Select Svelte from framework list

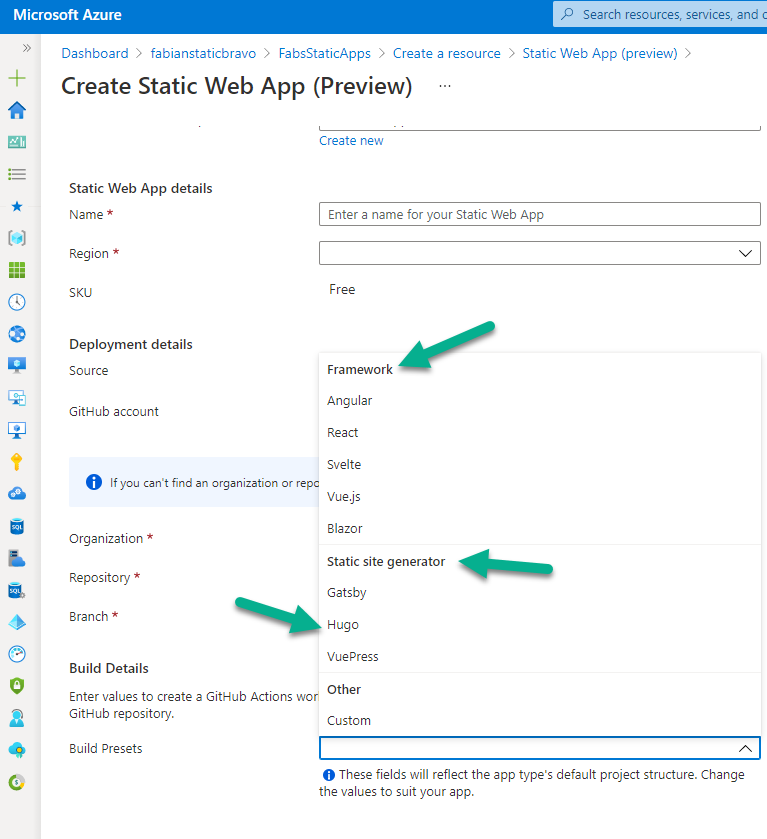click(540, 464)
